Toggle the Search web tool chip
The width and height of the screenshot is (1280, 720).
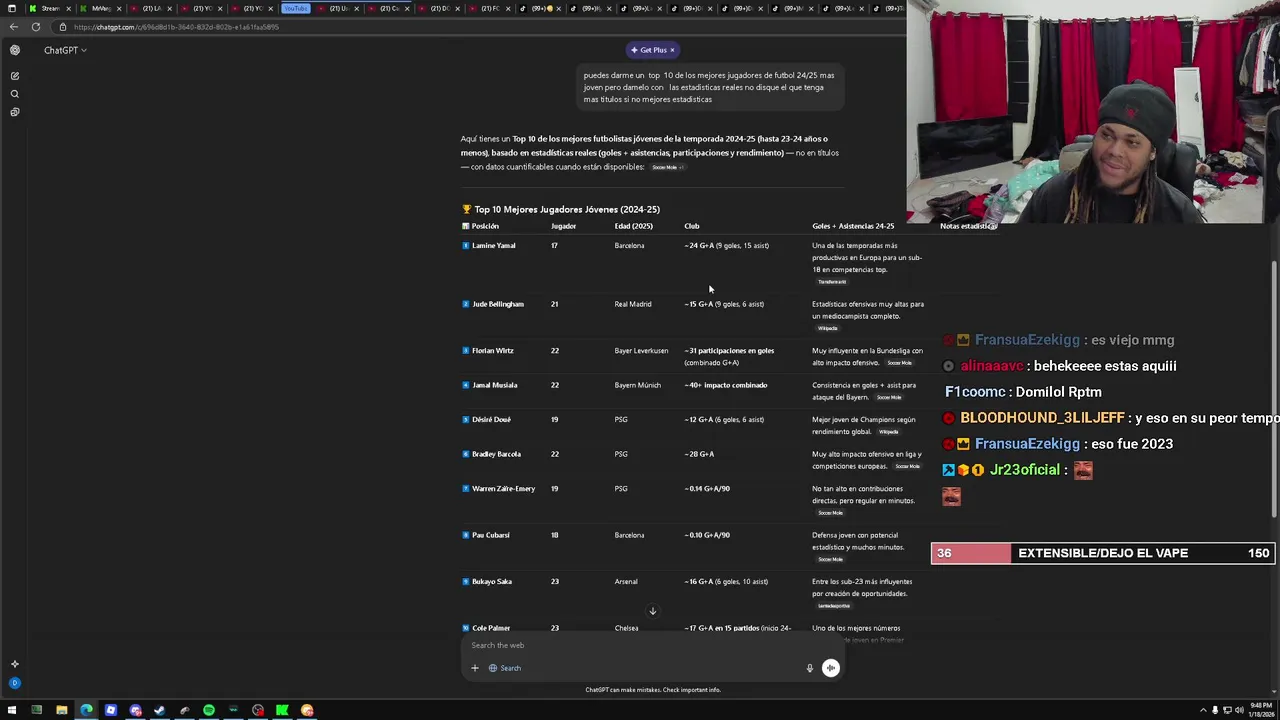tap(505, 668)
